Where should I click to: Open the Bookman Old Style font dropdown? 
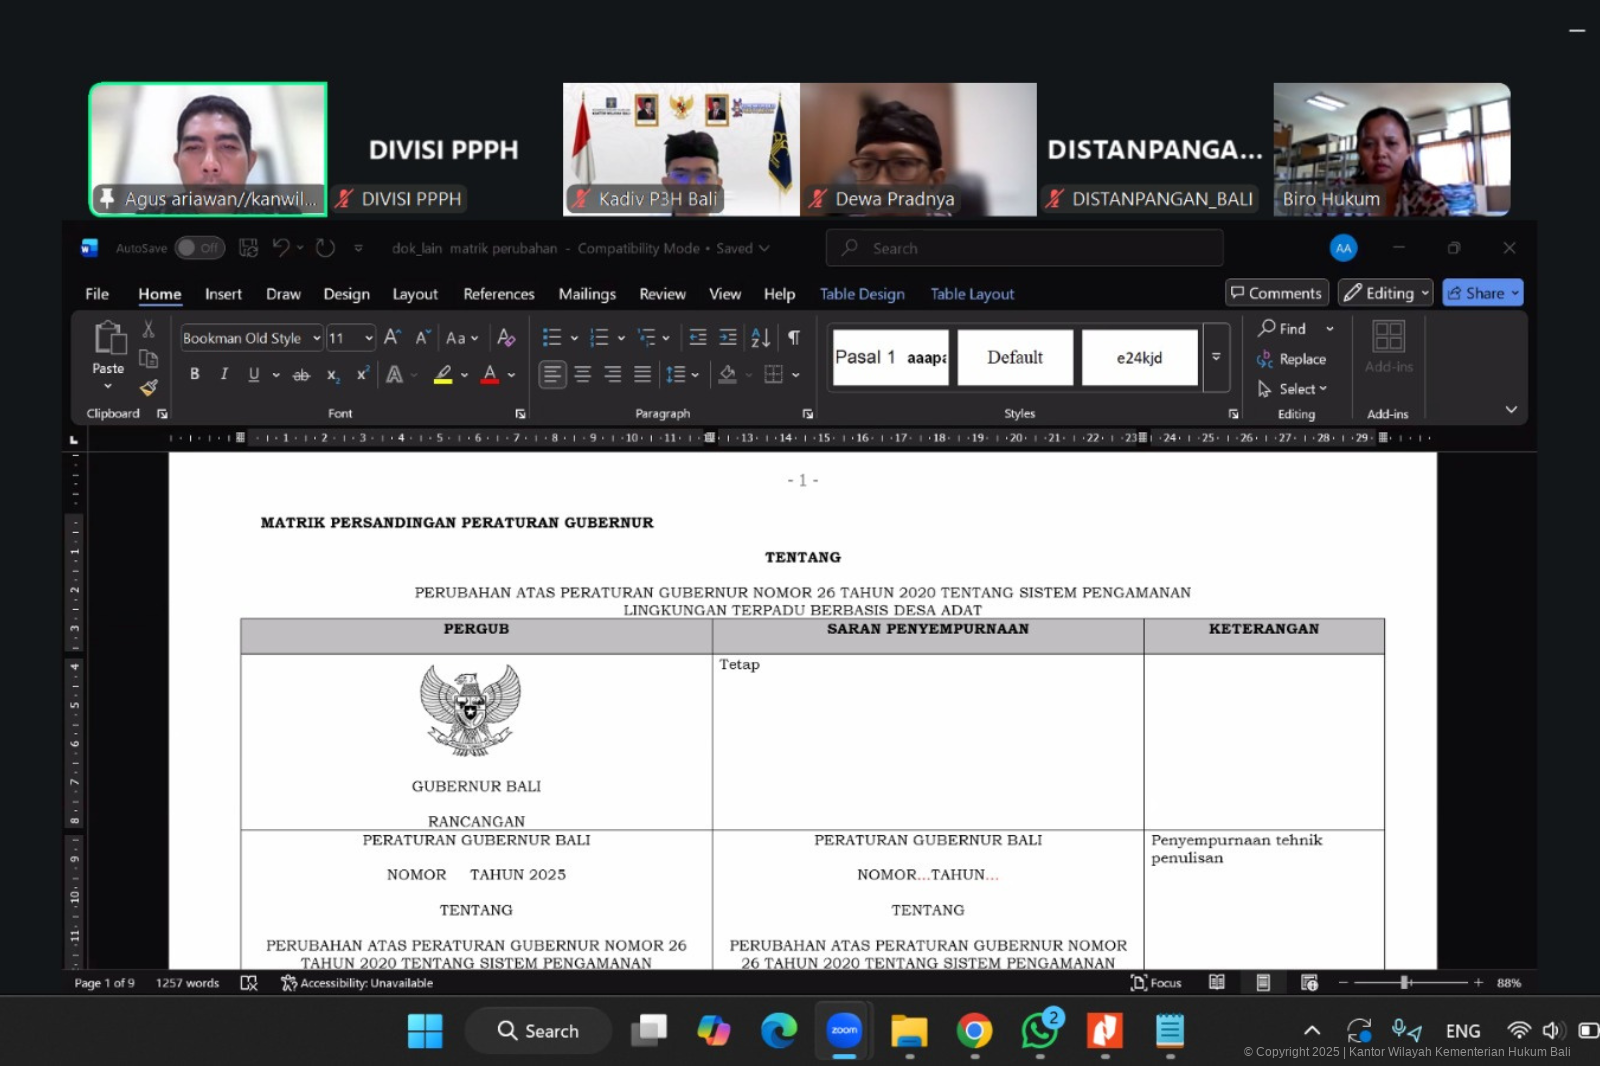(316, 338)
